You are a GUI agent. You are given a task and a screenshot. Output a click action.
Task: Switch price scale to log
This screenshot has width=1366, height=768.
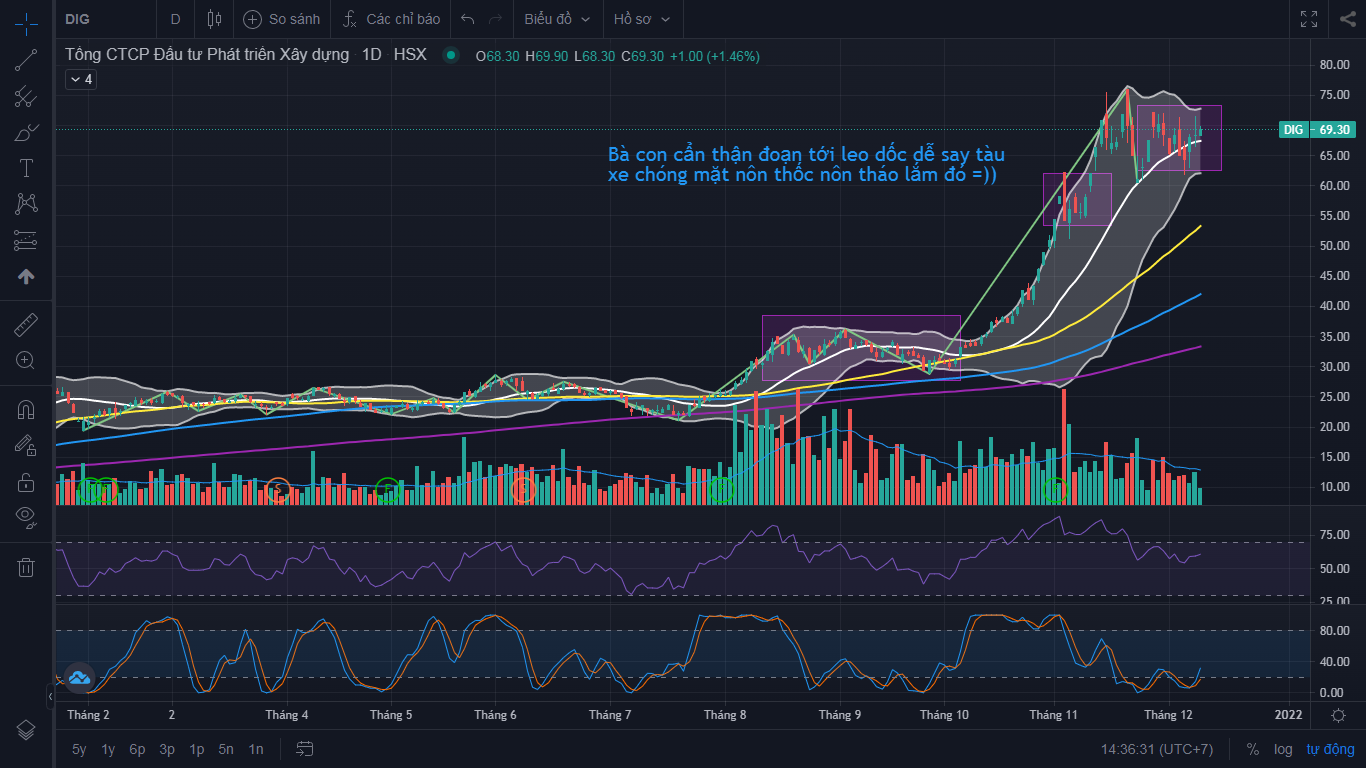tap(1283, 749)
